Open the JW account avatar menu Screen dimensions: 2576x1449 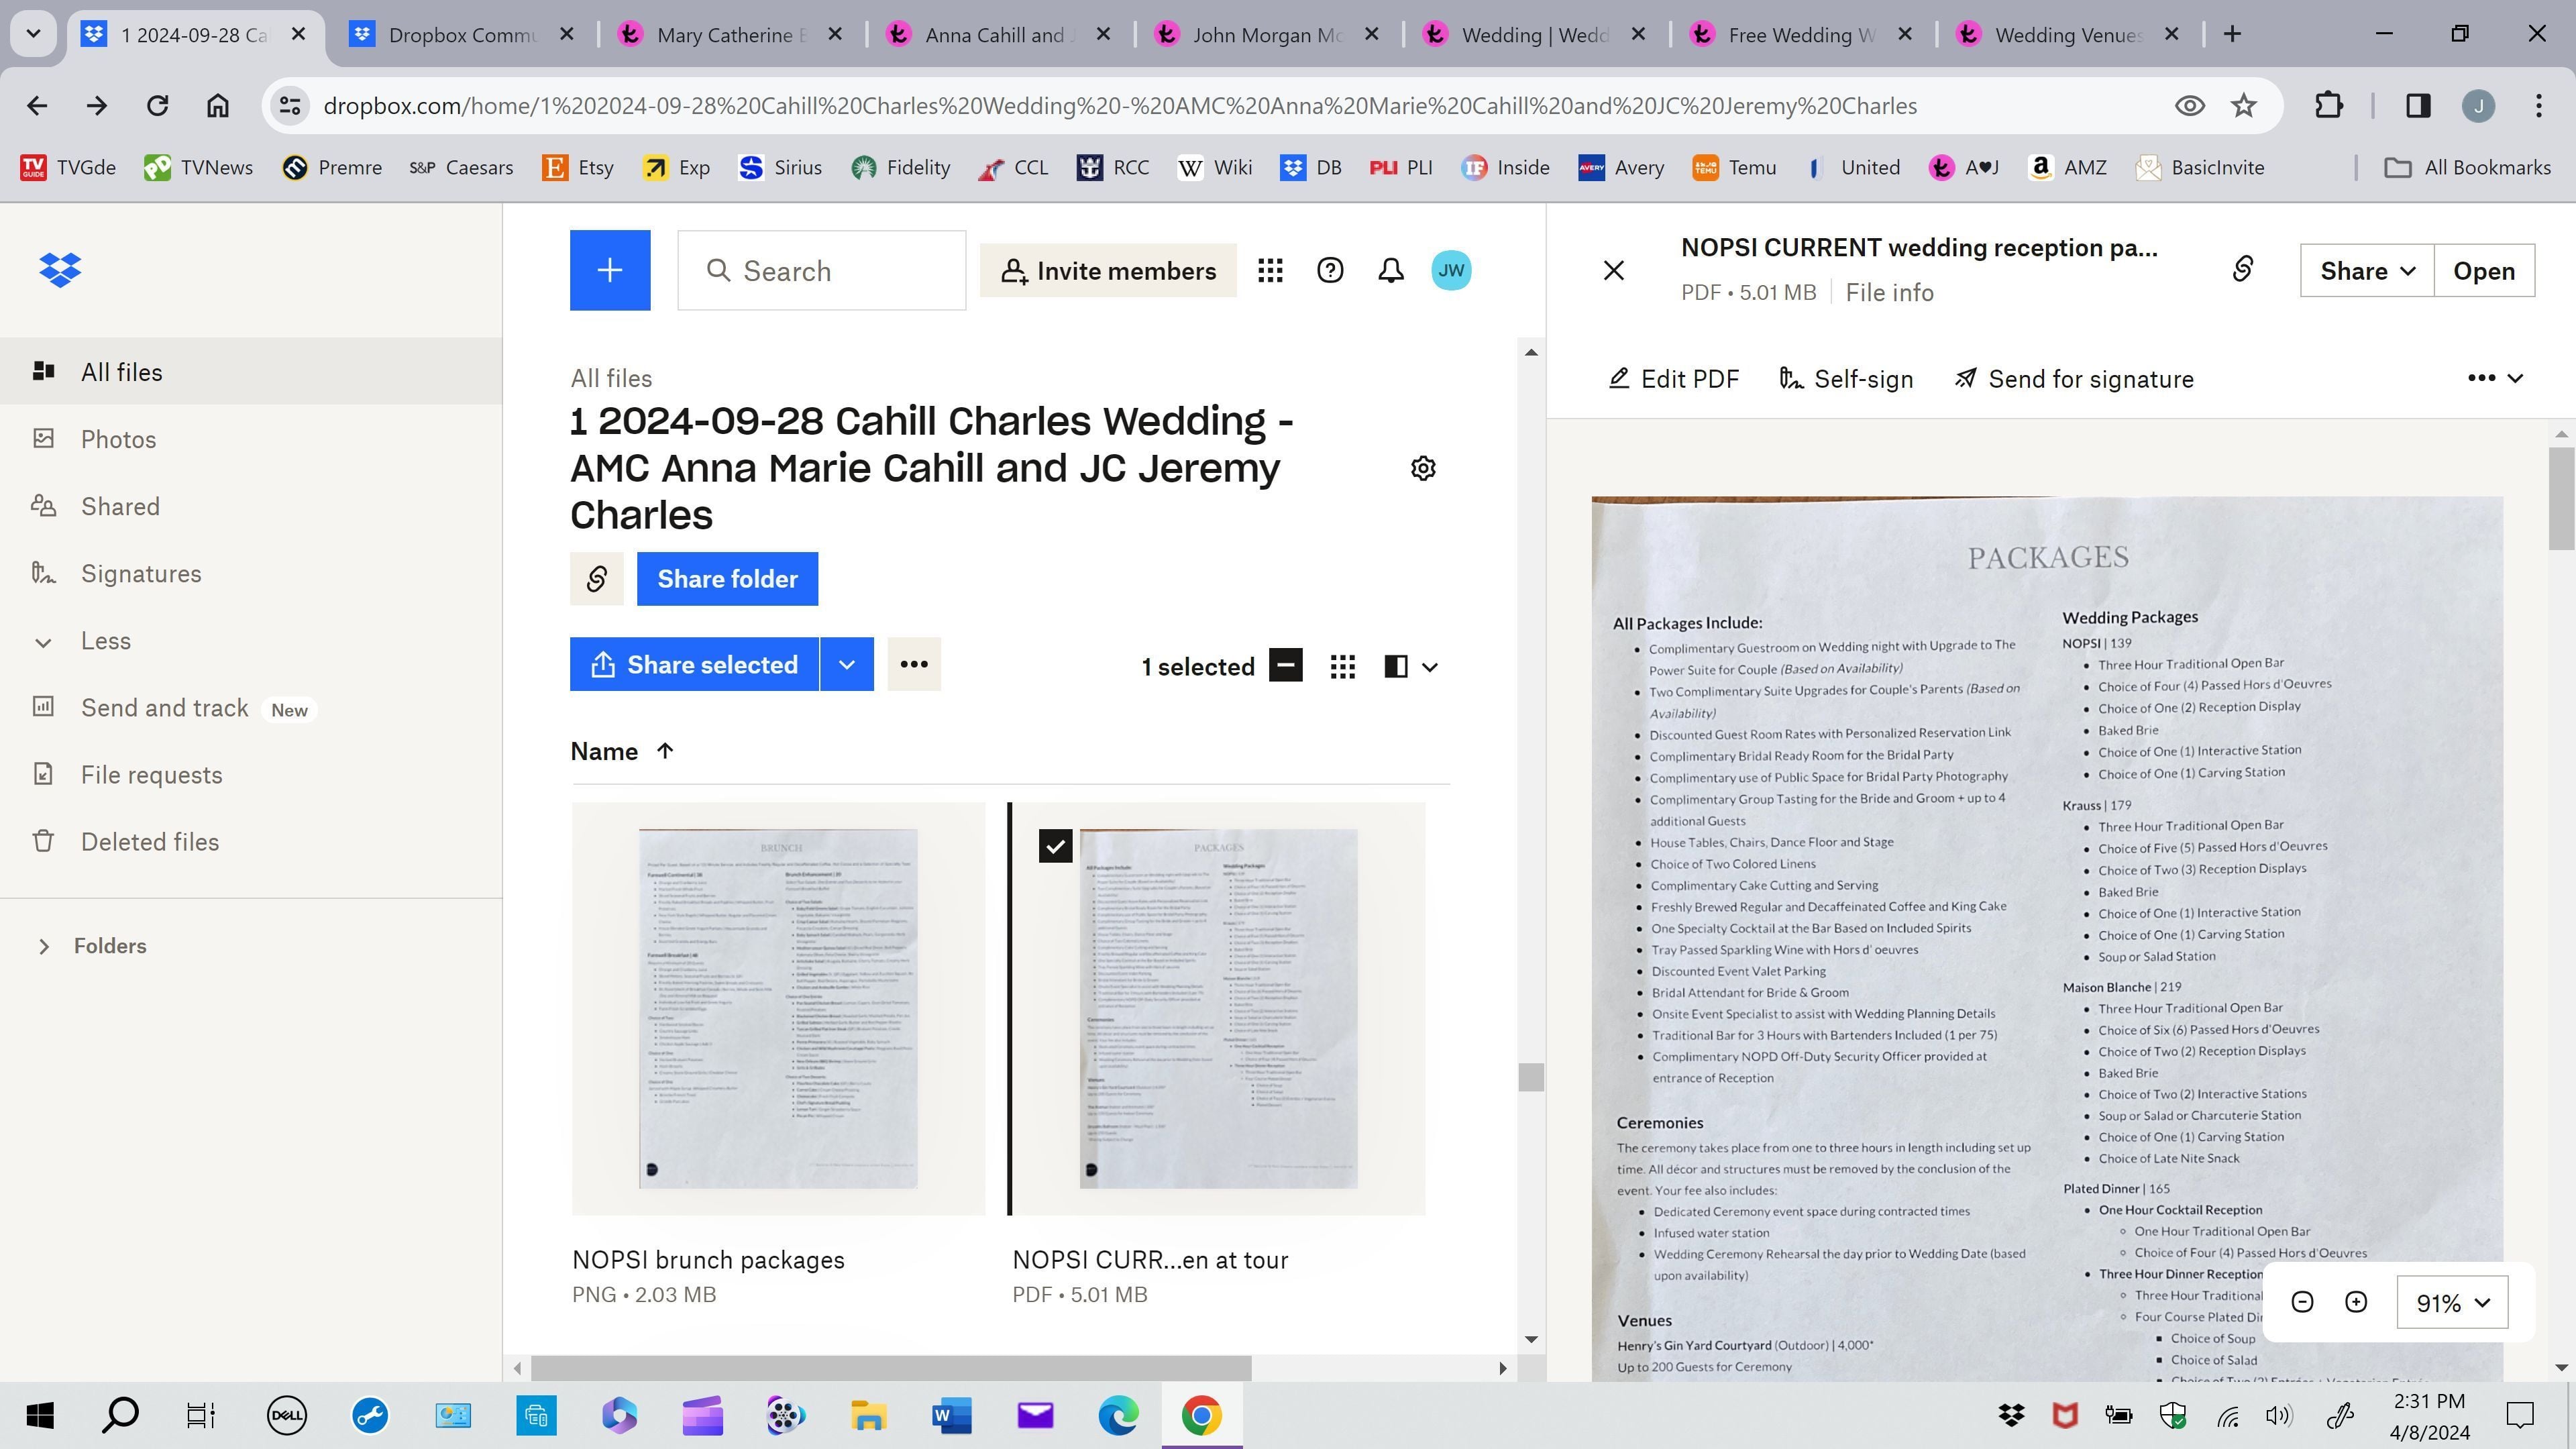pos(1452,270)
